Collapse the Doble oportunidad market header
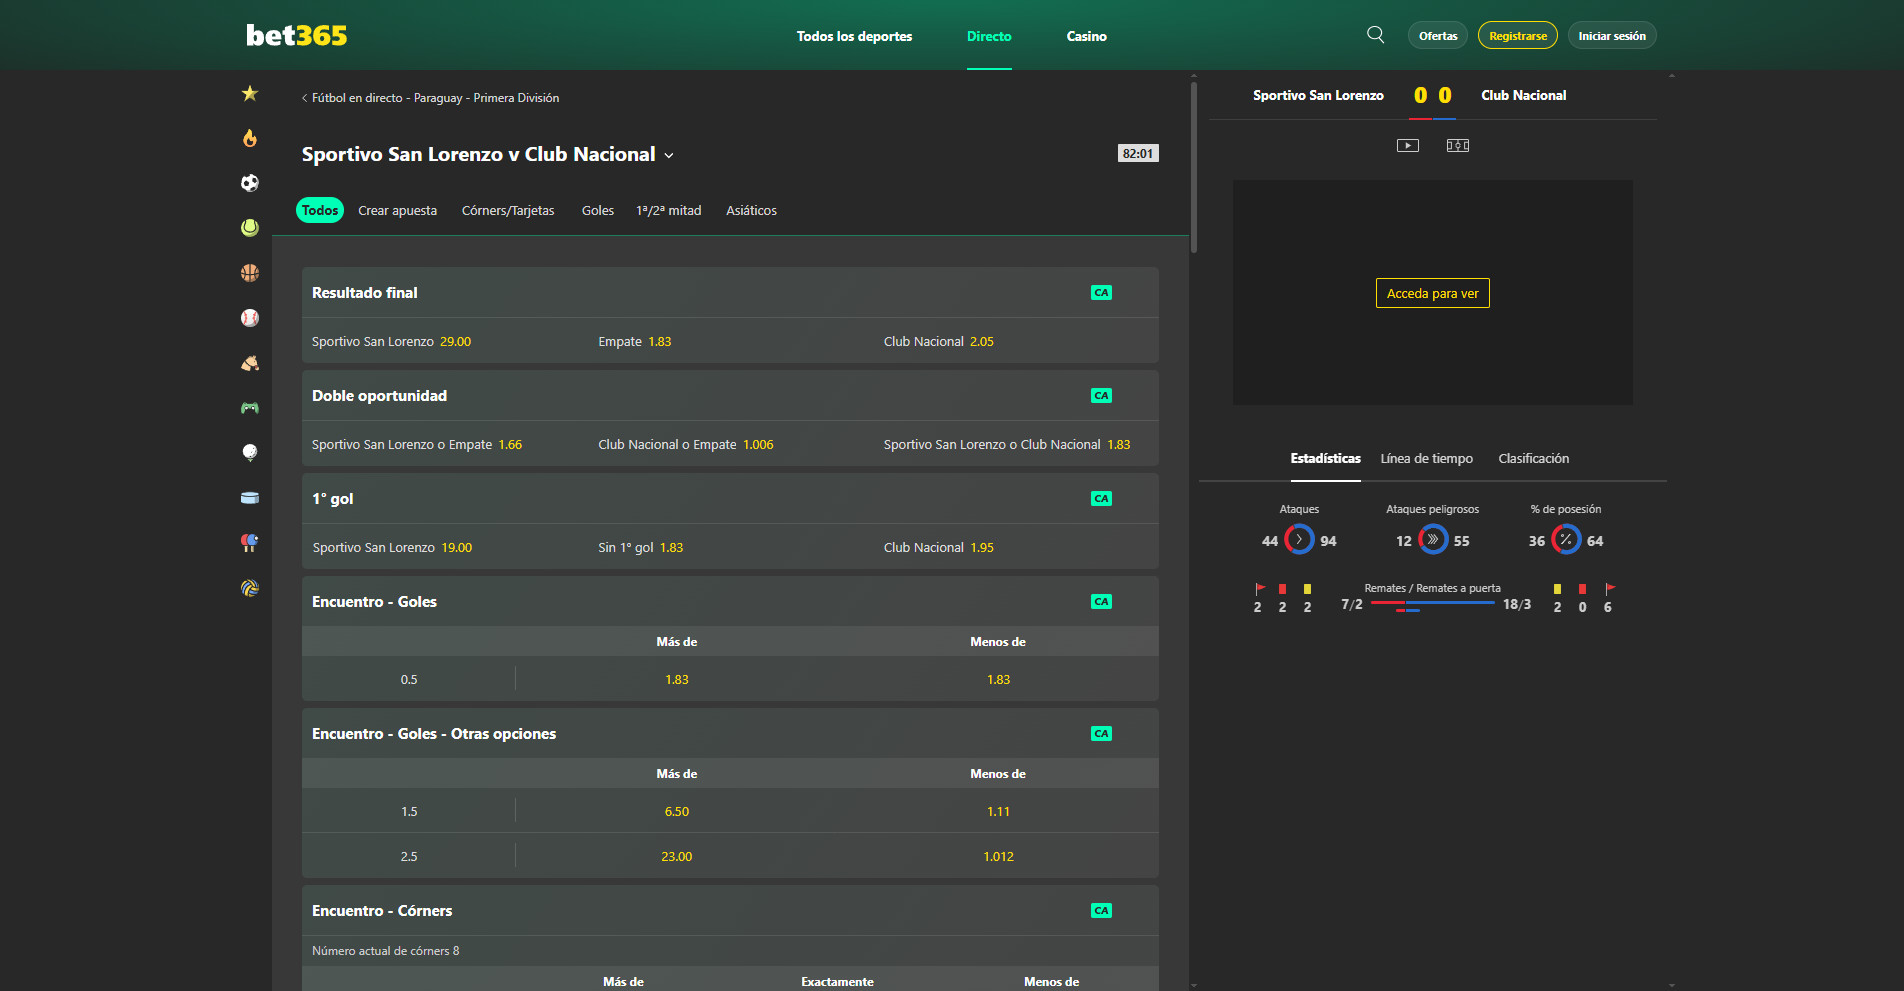Screen dimensions: 1904x991 pyautogui.click(x=730, y=396)
